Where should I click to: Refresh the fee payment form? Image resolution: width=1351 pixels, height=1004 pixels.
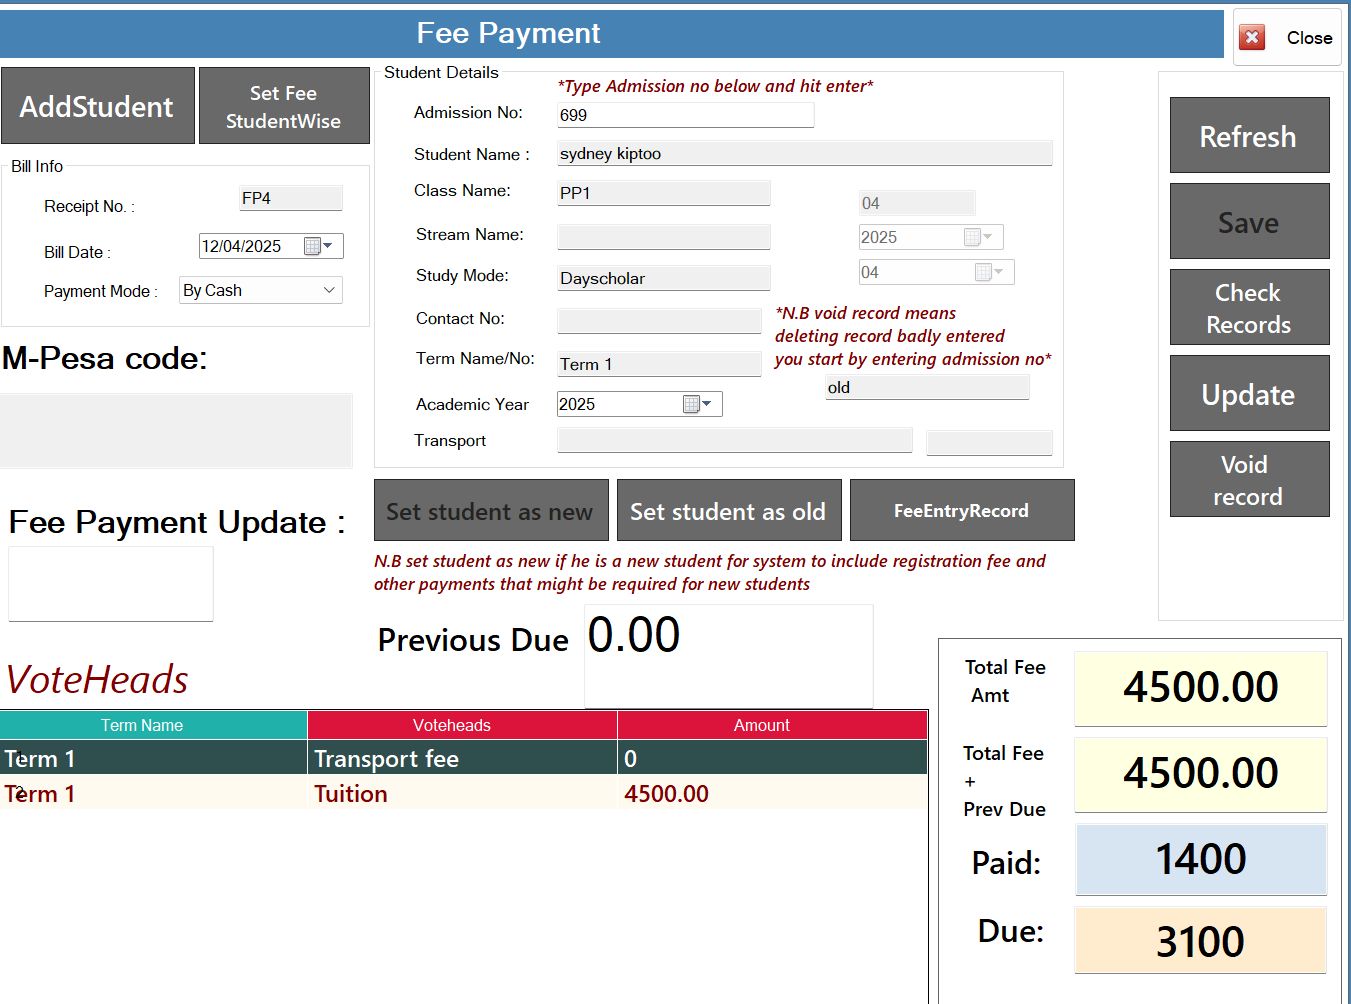(x=1249, y=135)
